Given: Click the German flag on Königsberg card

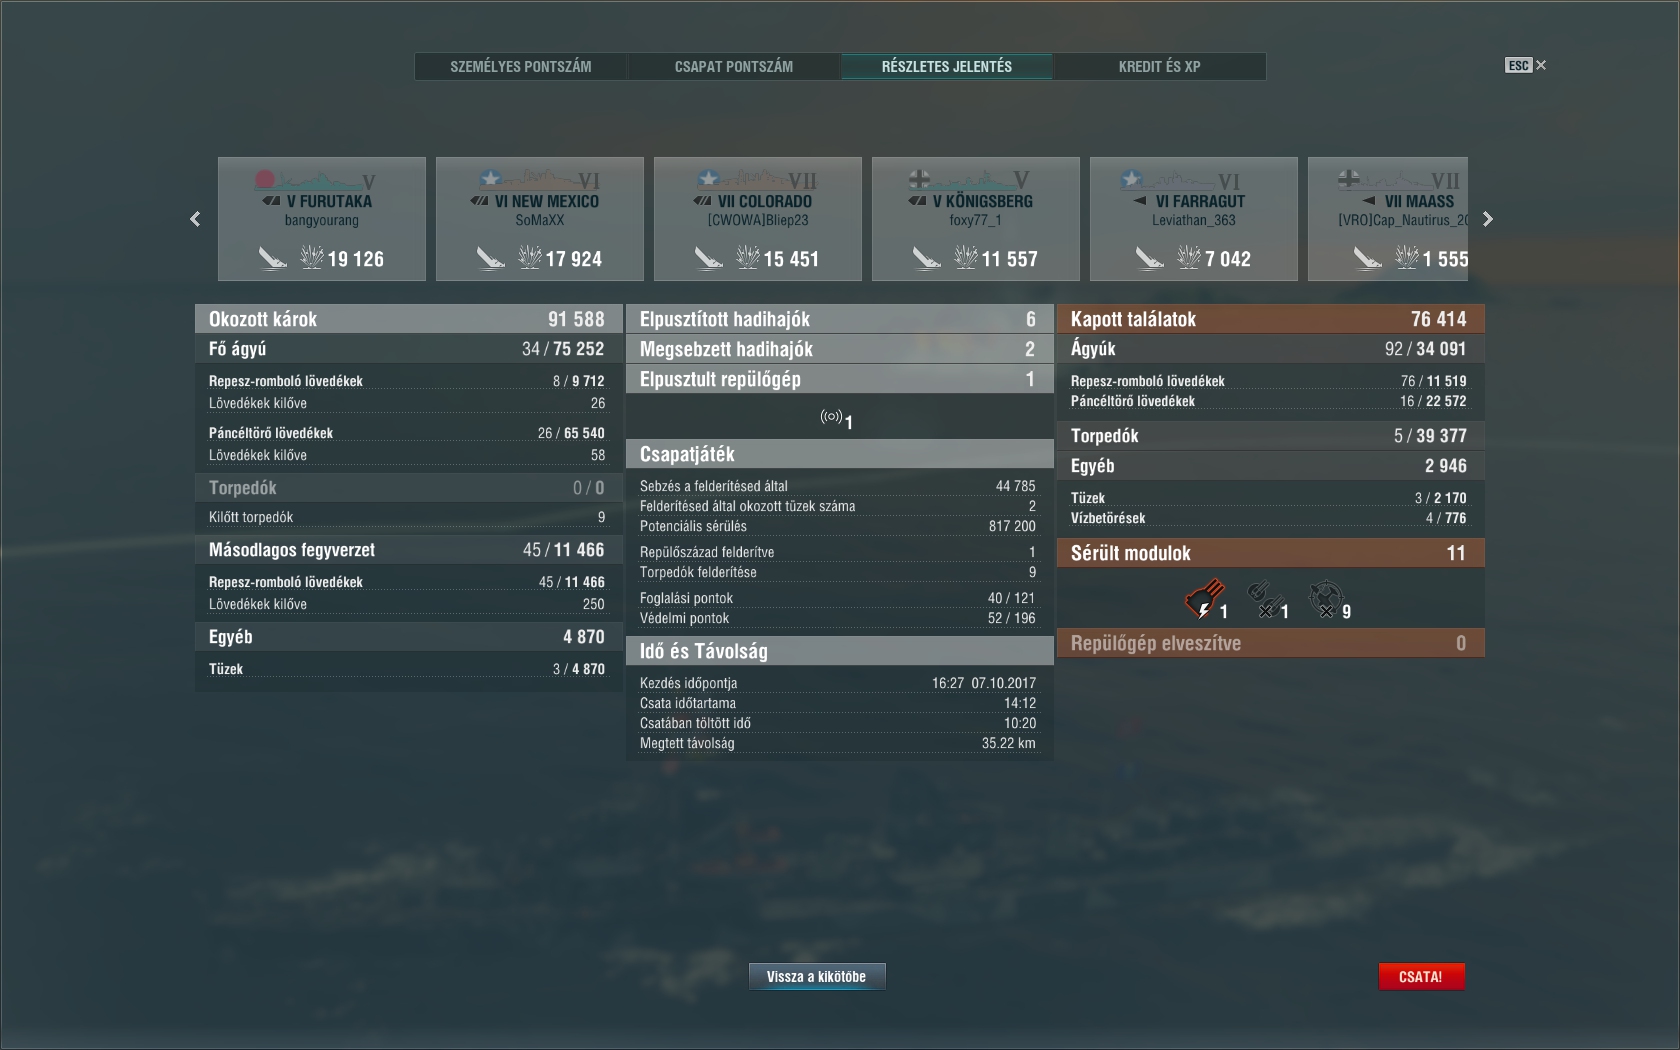Looking at the screenshot, I should coord(919,180).
